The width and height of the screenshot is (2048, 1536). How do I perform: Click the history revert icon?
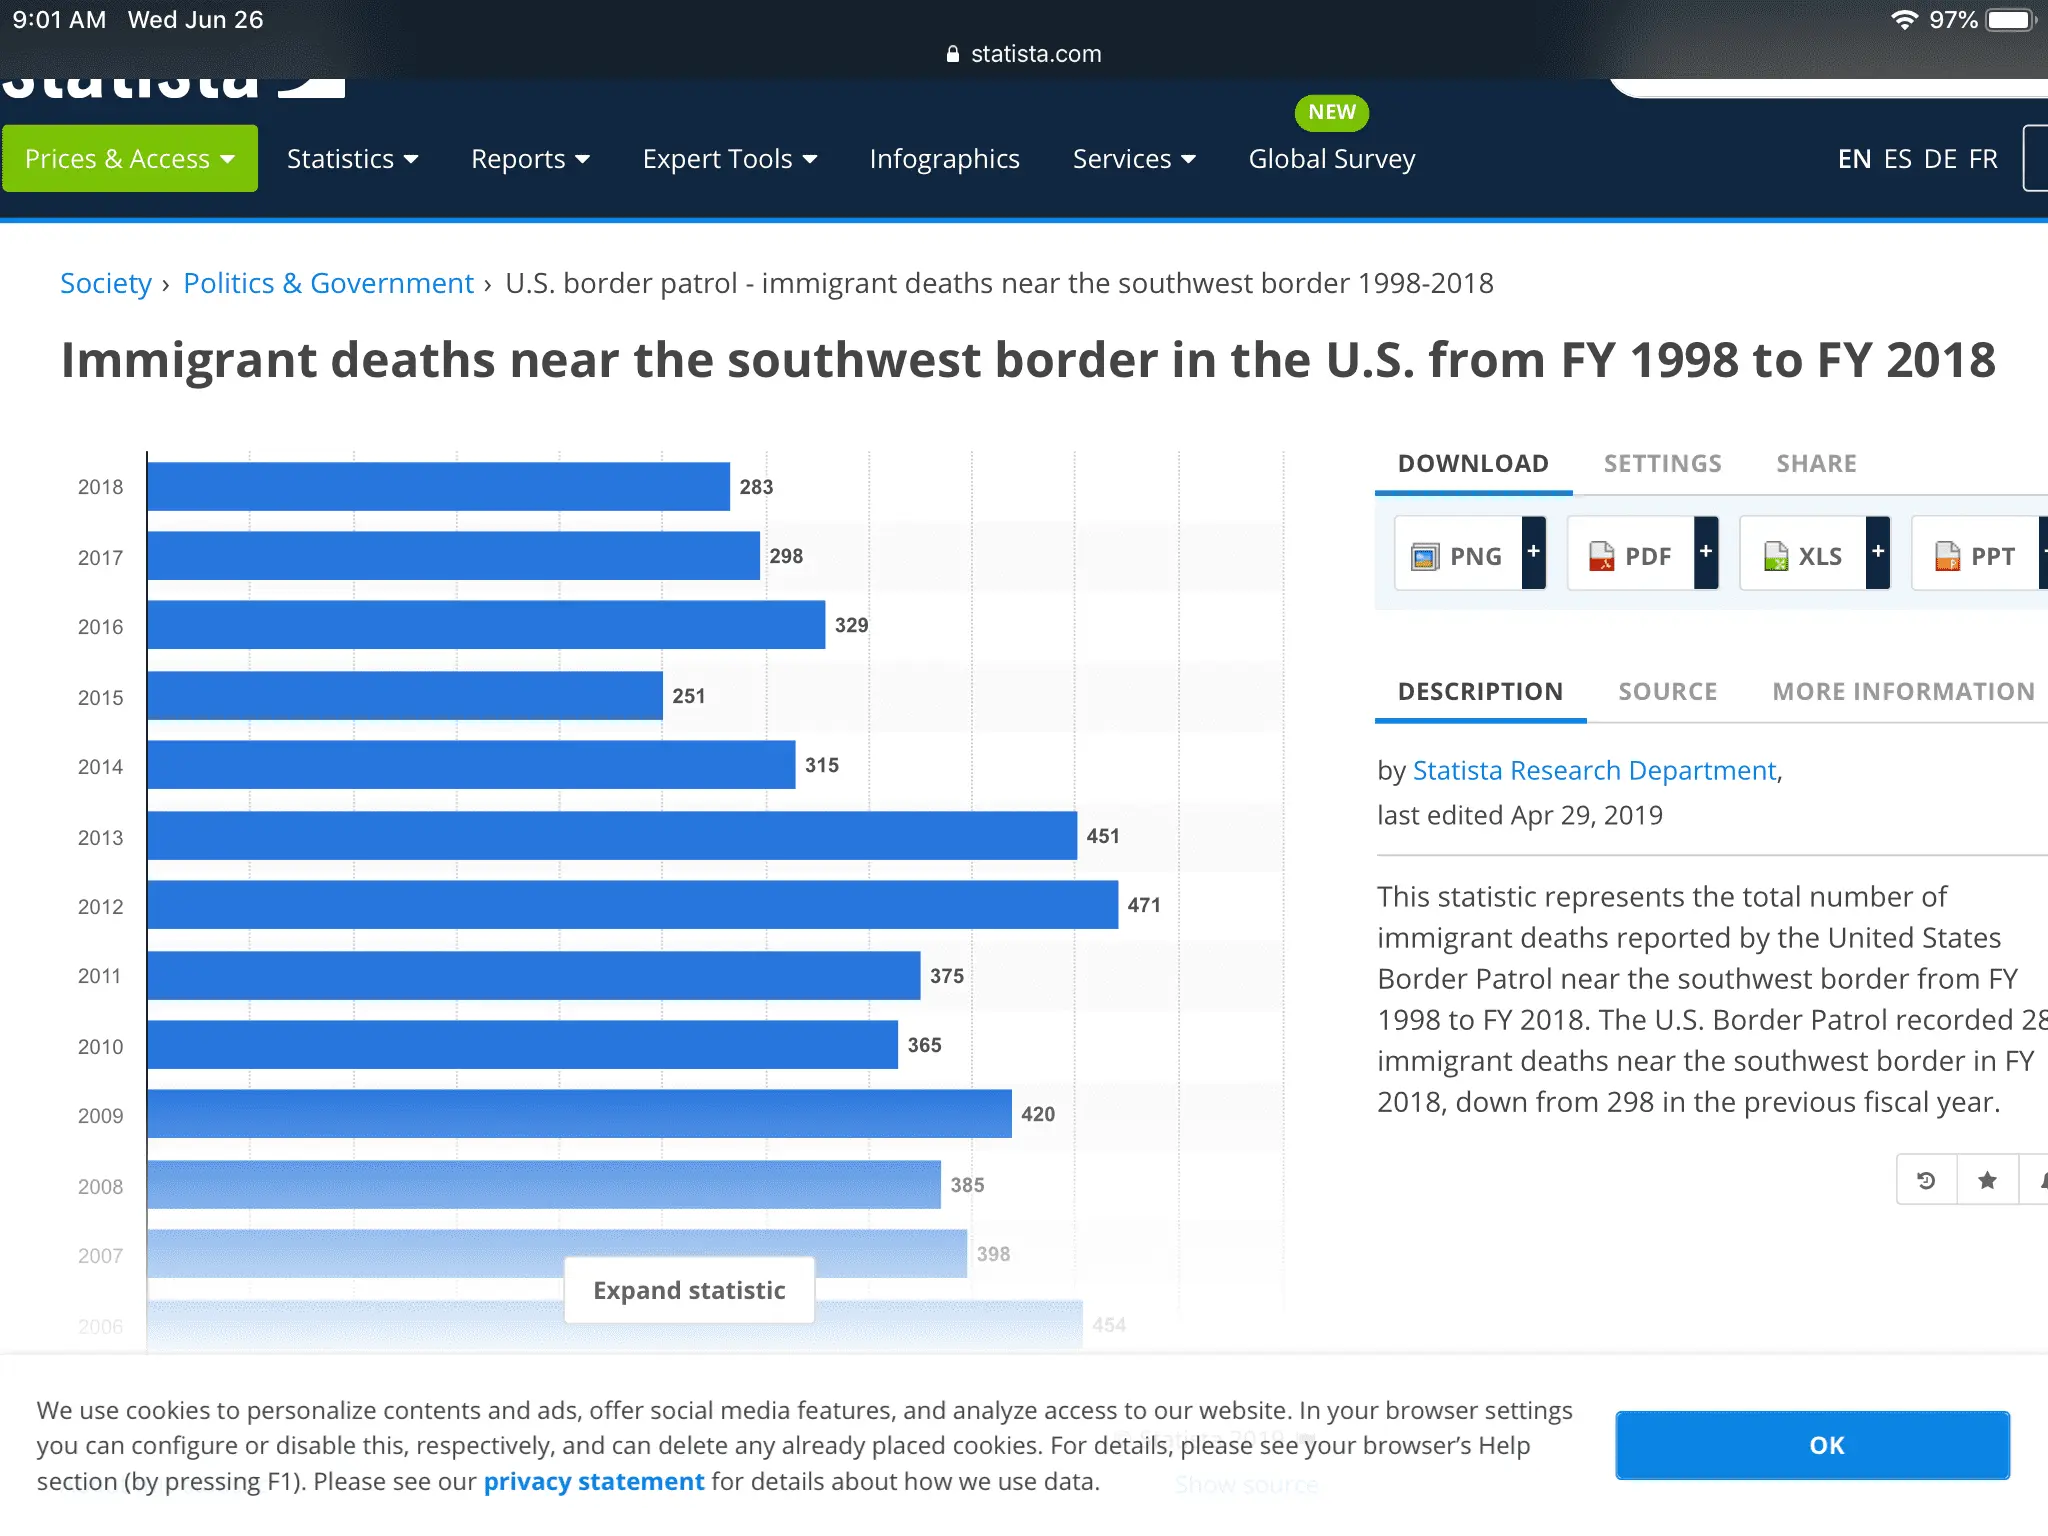point(1926,1180)
